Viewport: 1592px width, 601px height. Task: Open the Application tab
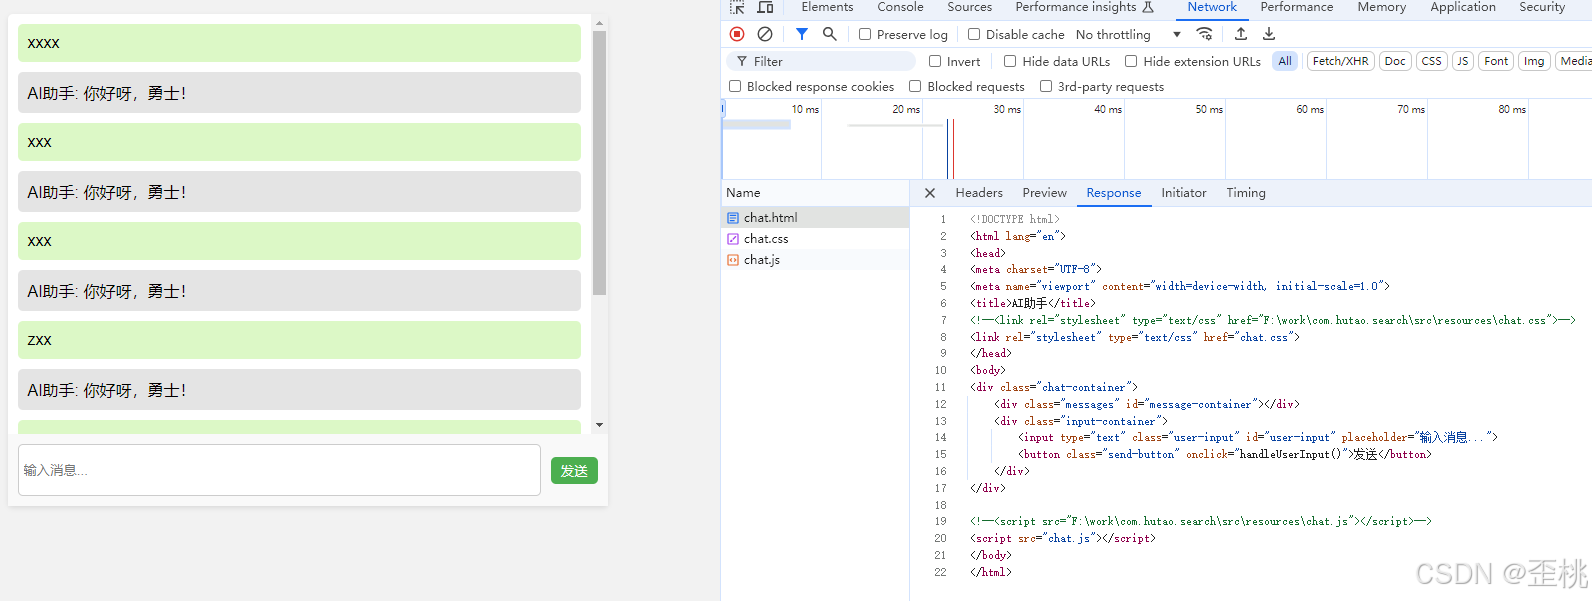tap(1462, 7)
